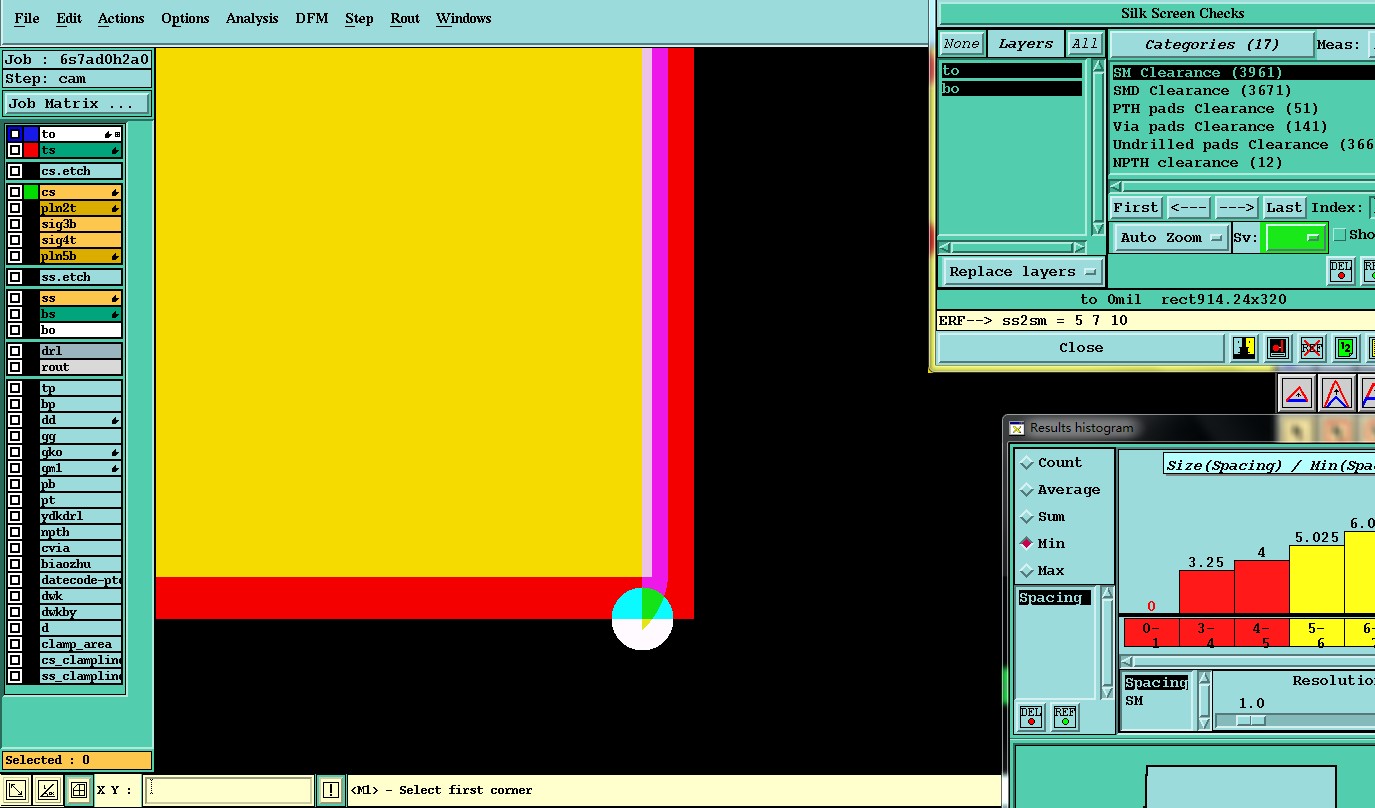Toggle the 'sig3b' layer display checkbox
The image size is (1375, 808).
[15, 224]
